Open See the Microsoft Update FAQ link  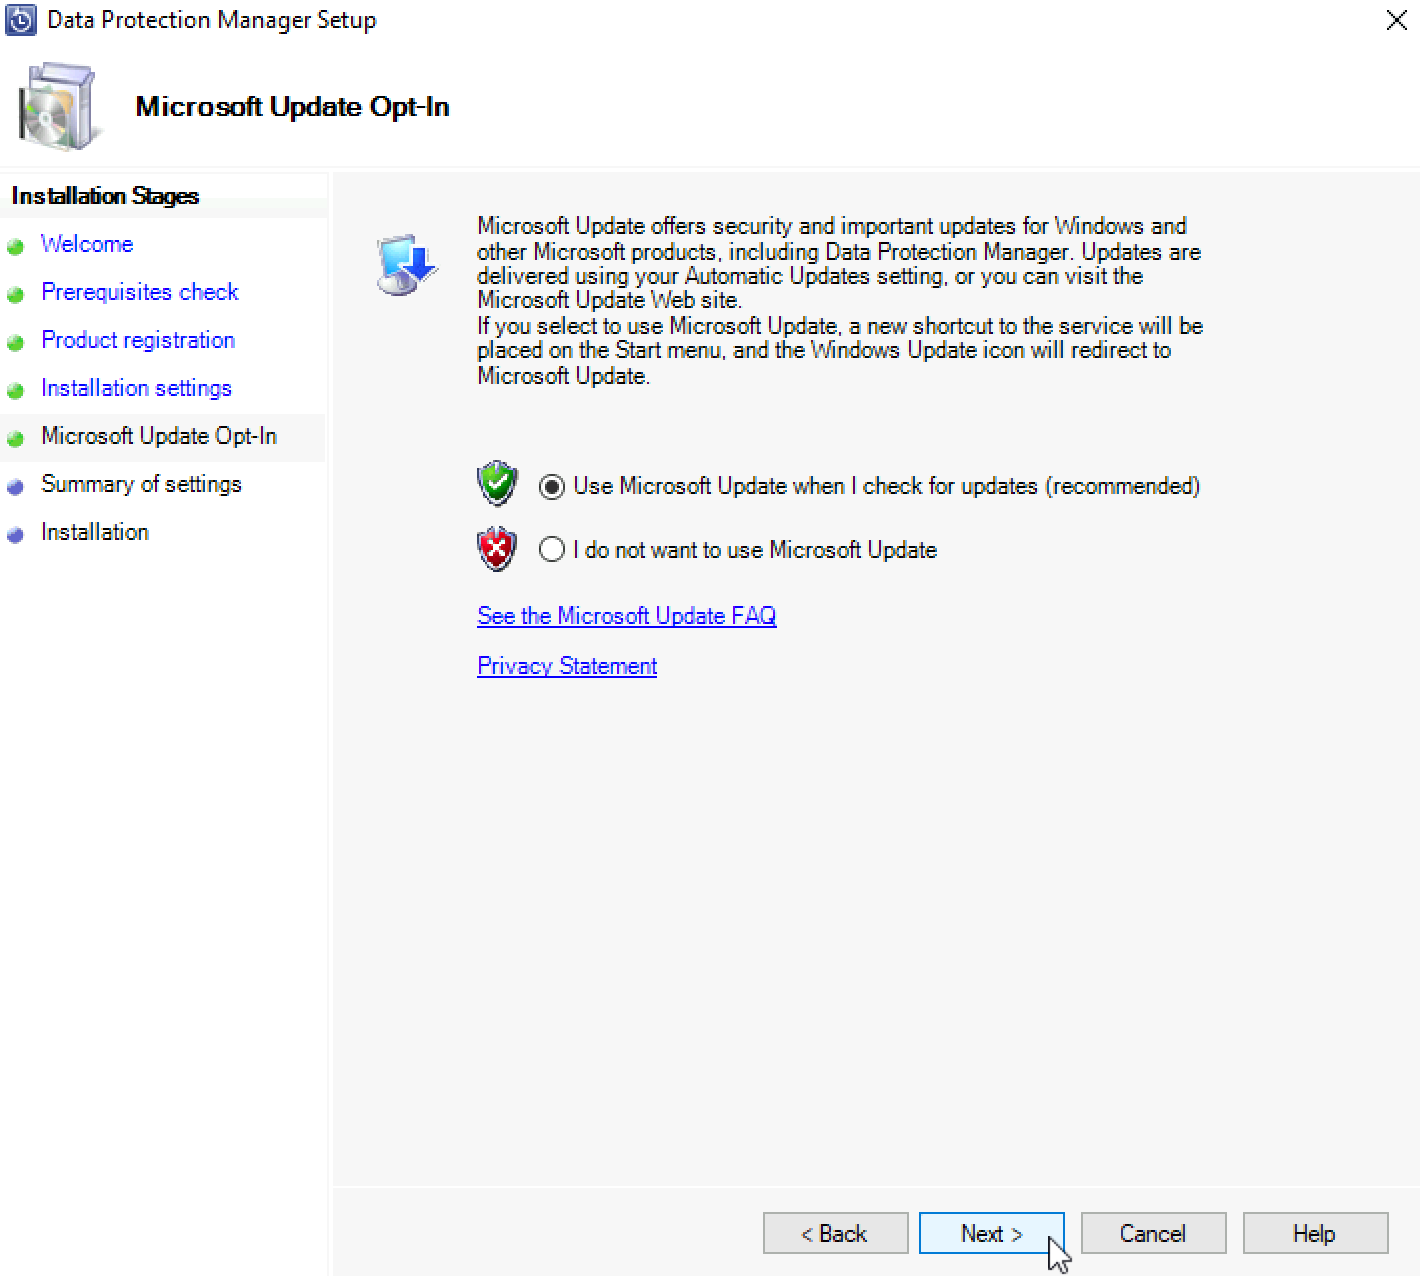coord(627,616)
